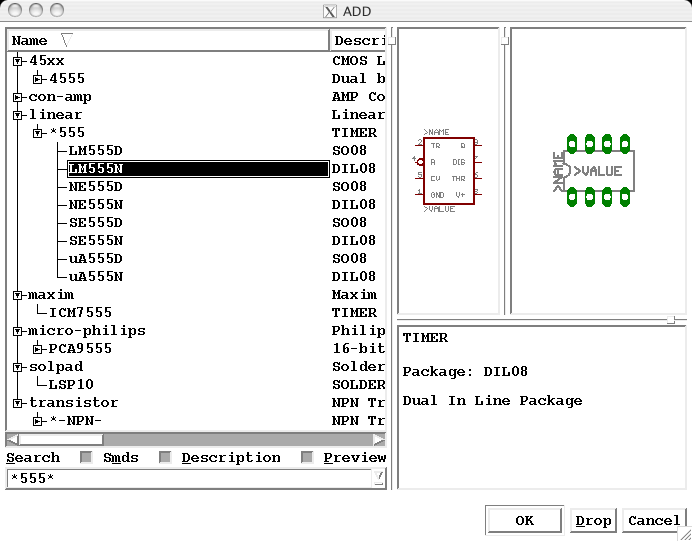Click 'Dual In Line Package' text

point(492,401)
